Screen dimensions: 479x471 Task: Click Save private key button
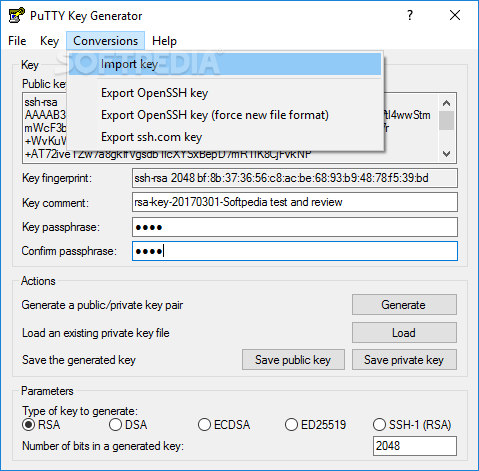(404, 360)
